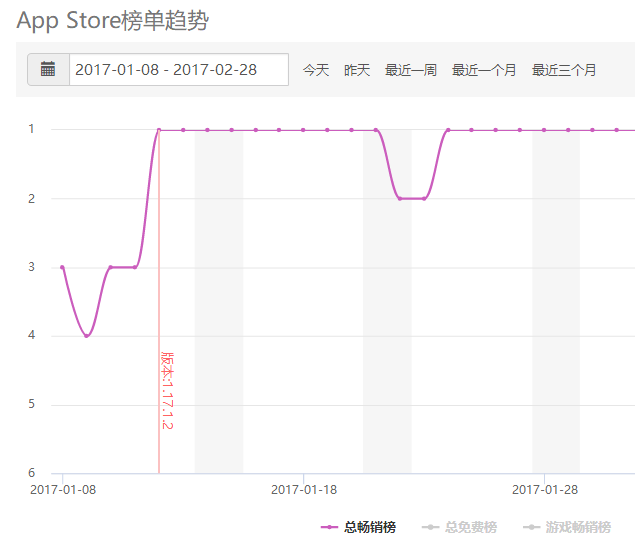Image resolution: width=635 pixels, height=549 pixels.
Task: Click the 版本:1.17.1.2 version marker label
Action: pyautogui.click(x=167, y=391)
